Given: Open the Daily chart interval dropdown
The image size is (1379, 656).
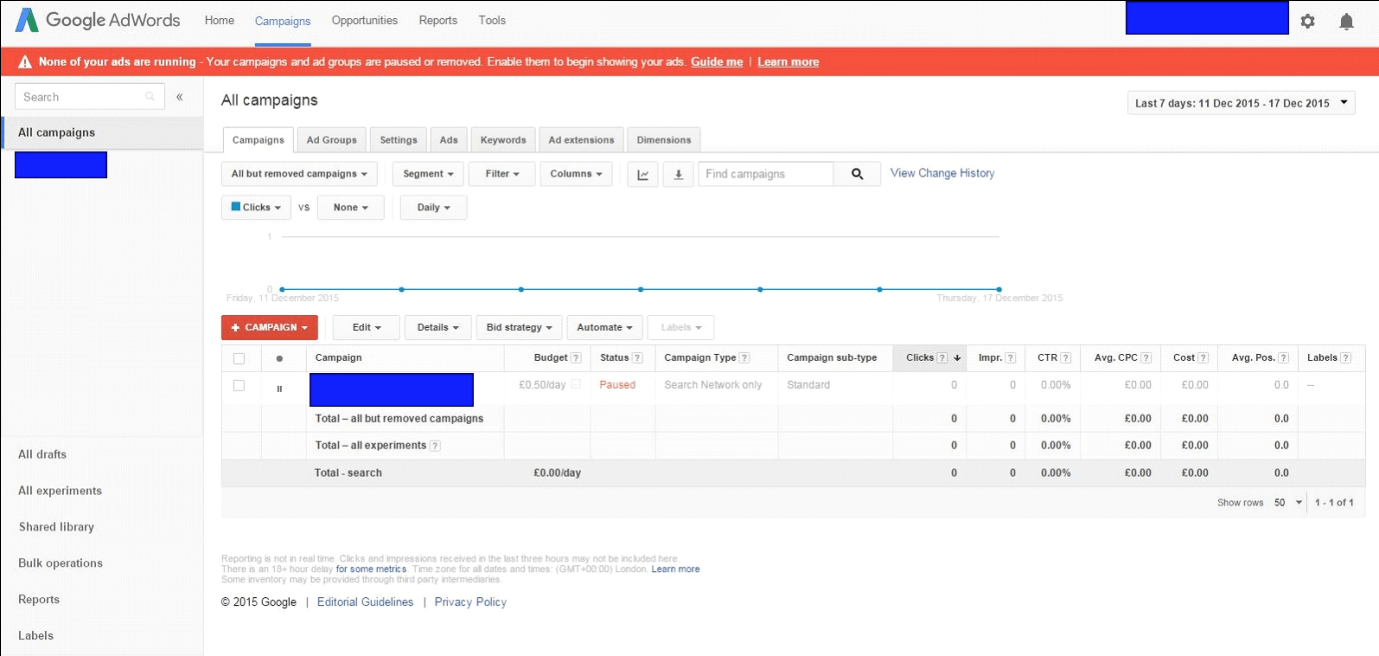Looking at the screenshot, I should pyautogui.click(x=432, y=207).
